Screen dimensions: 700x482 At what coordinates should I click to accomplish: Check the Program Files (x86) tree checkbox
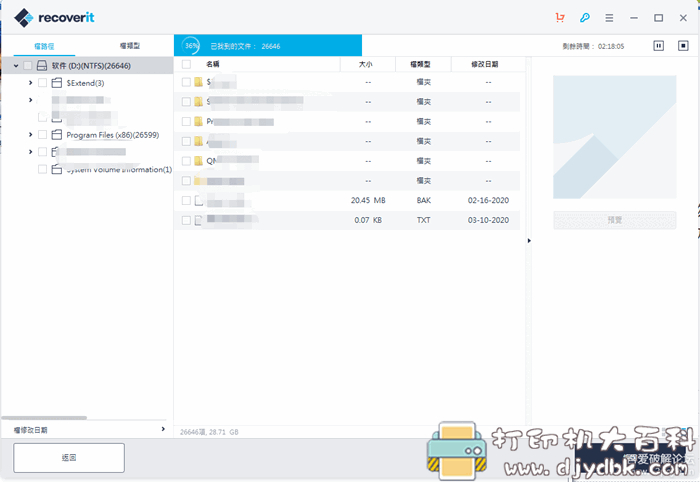pyautogui.click(x=42, y=134)
